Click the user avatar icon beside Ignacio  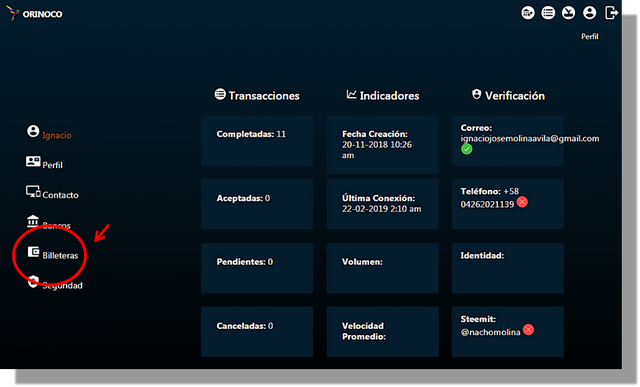[x=33, y=131]
